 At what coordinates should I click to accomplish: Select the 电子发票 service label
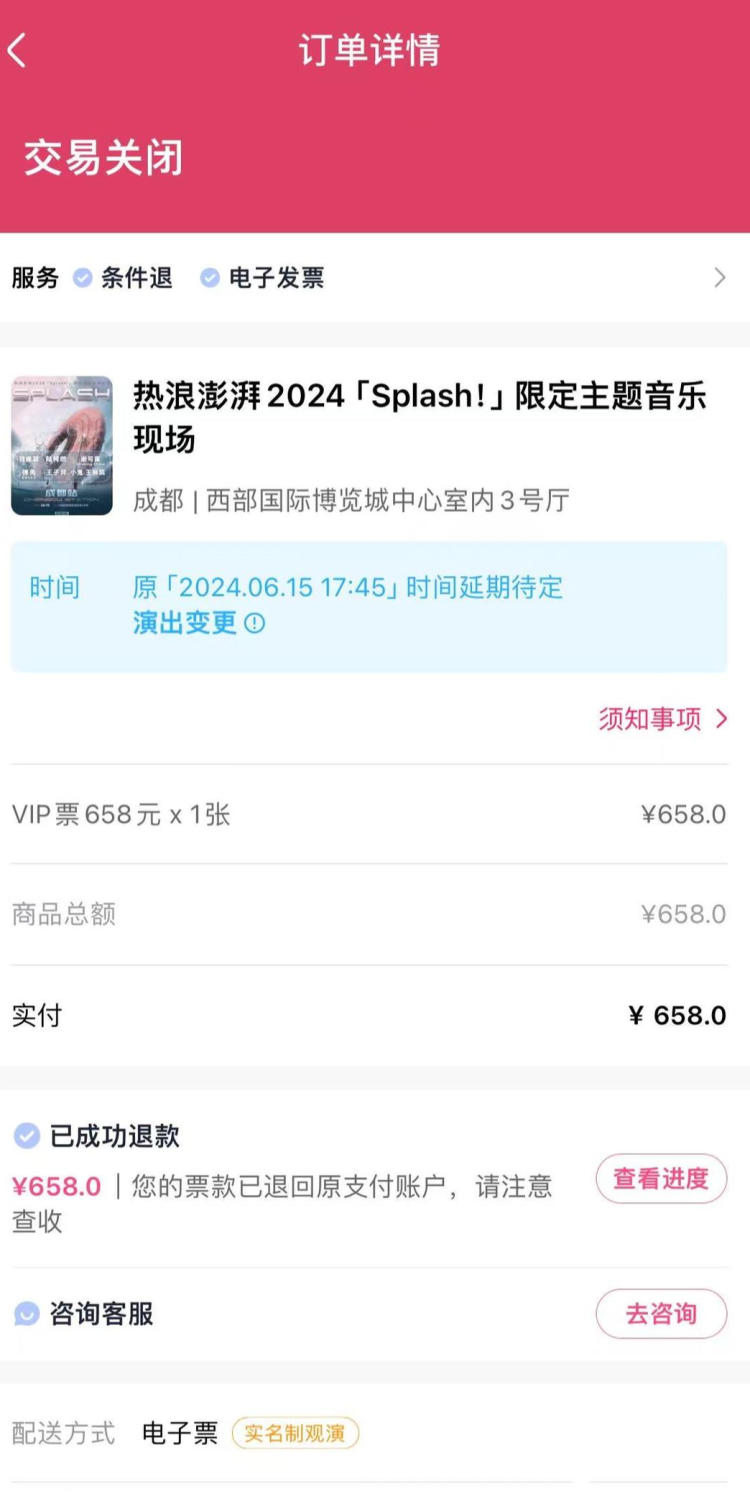tap(276, 278)
